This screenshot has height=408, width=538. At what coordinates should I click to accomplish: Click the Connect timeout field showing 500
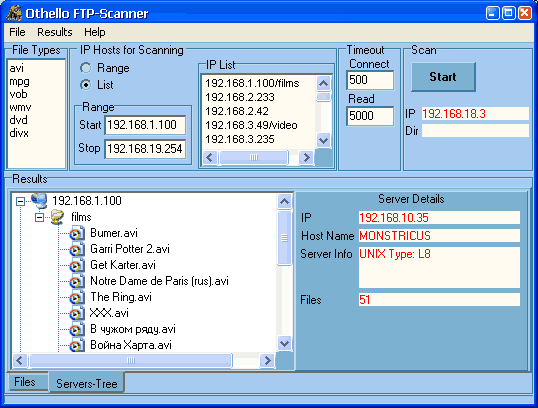point(370,80)
